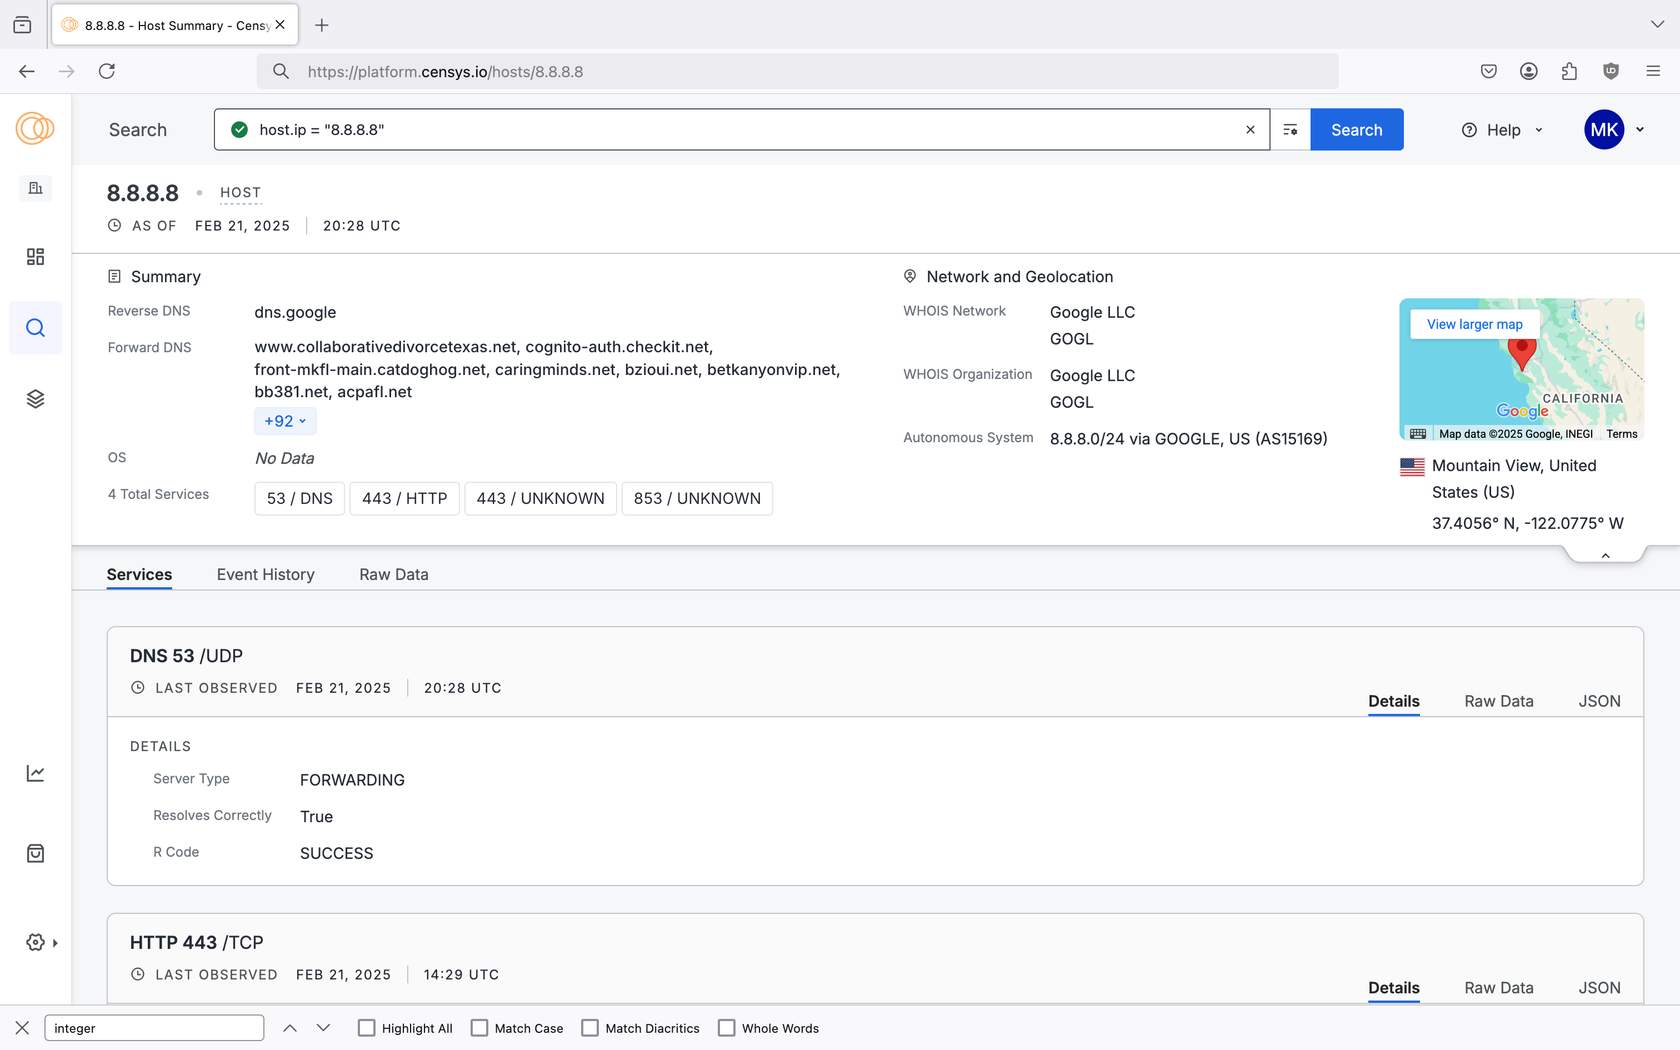1680x1050 pixels.
Task: Click View larger map link
Action: pos(1475,324)
